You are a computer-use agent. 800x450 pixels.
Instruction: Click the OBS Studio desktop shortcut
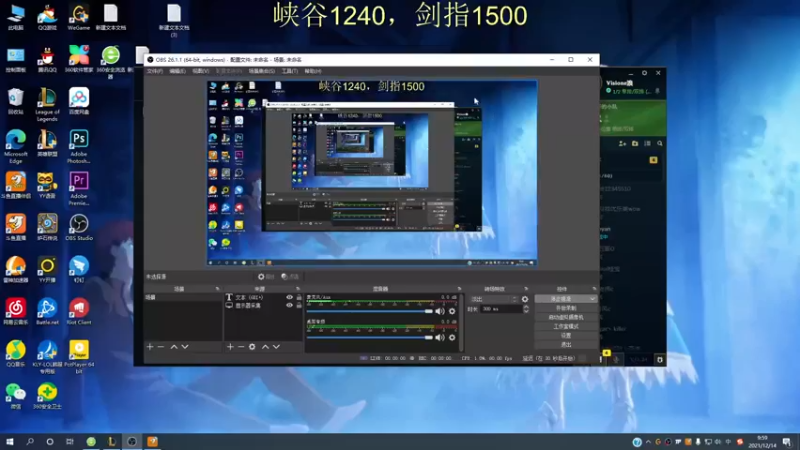click(x=79, y=228)
